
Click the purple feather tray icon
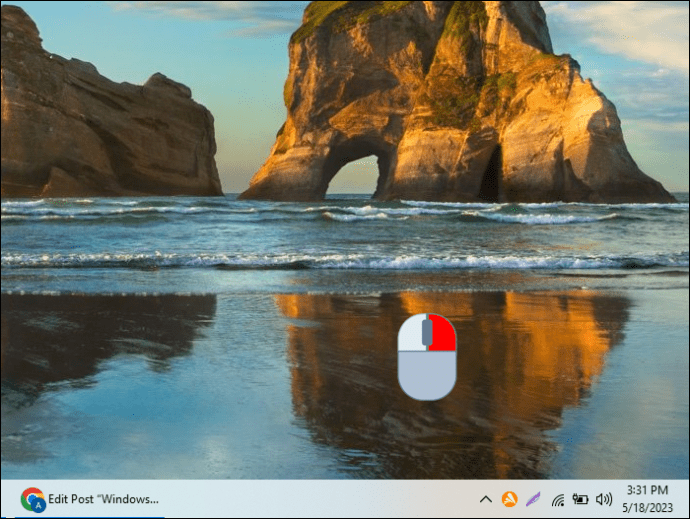click(x=533, y=500)
